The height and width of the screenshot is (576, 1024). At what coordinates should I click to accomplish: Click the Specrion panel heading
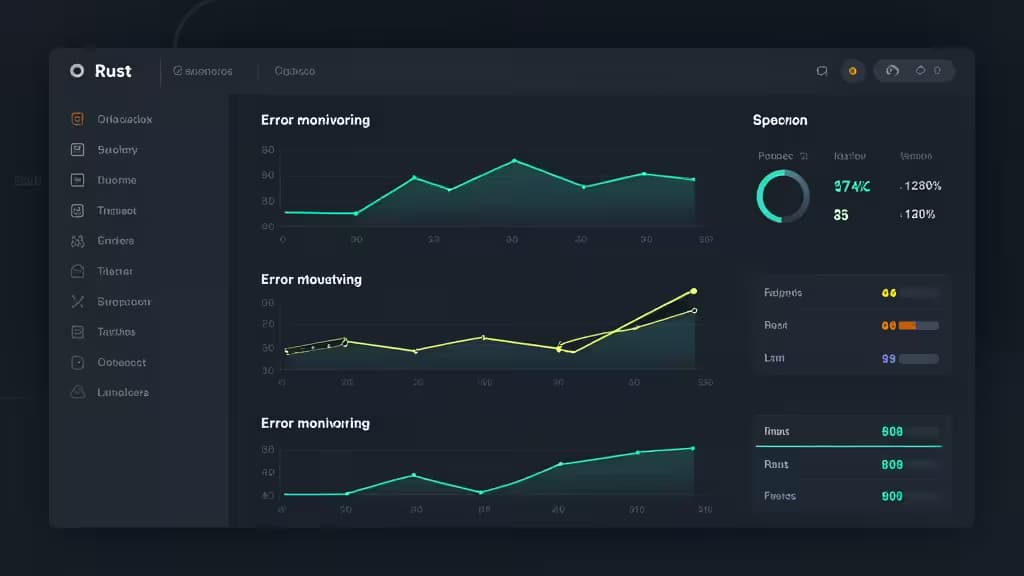click(780, 120)
